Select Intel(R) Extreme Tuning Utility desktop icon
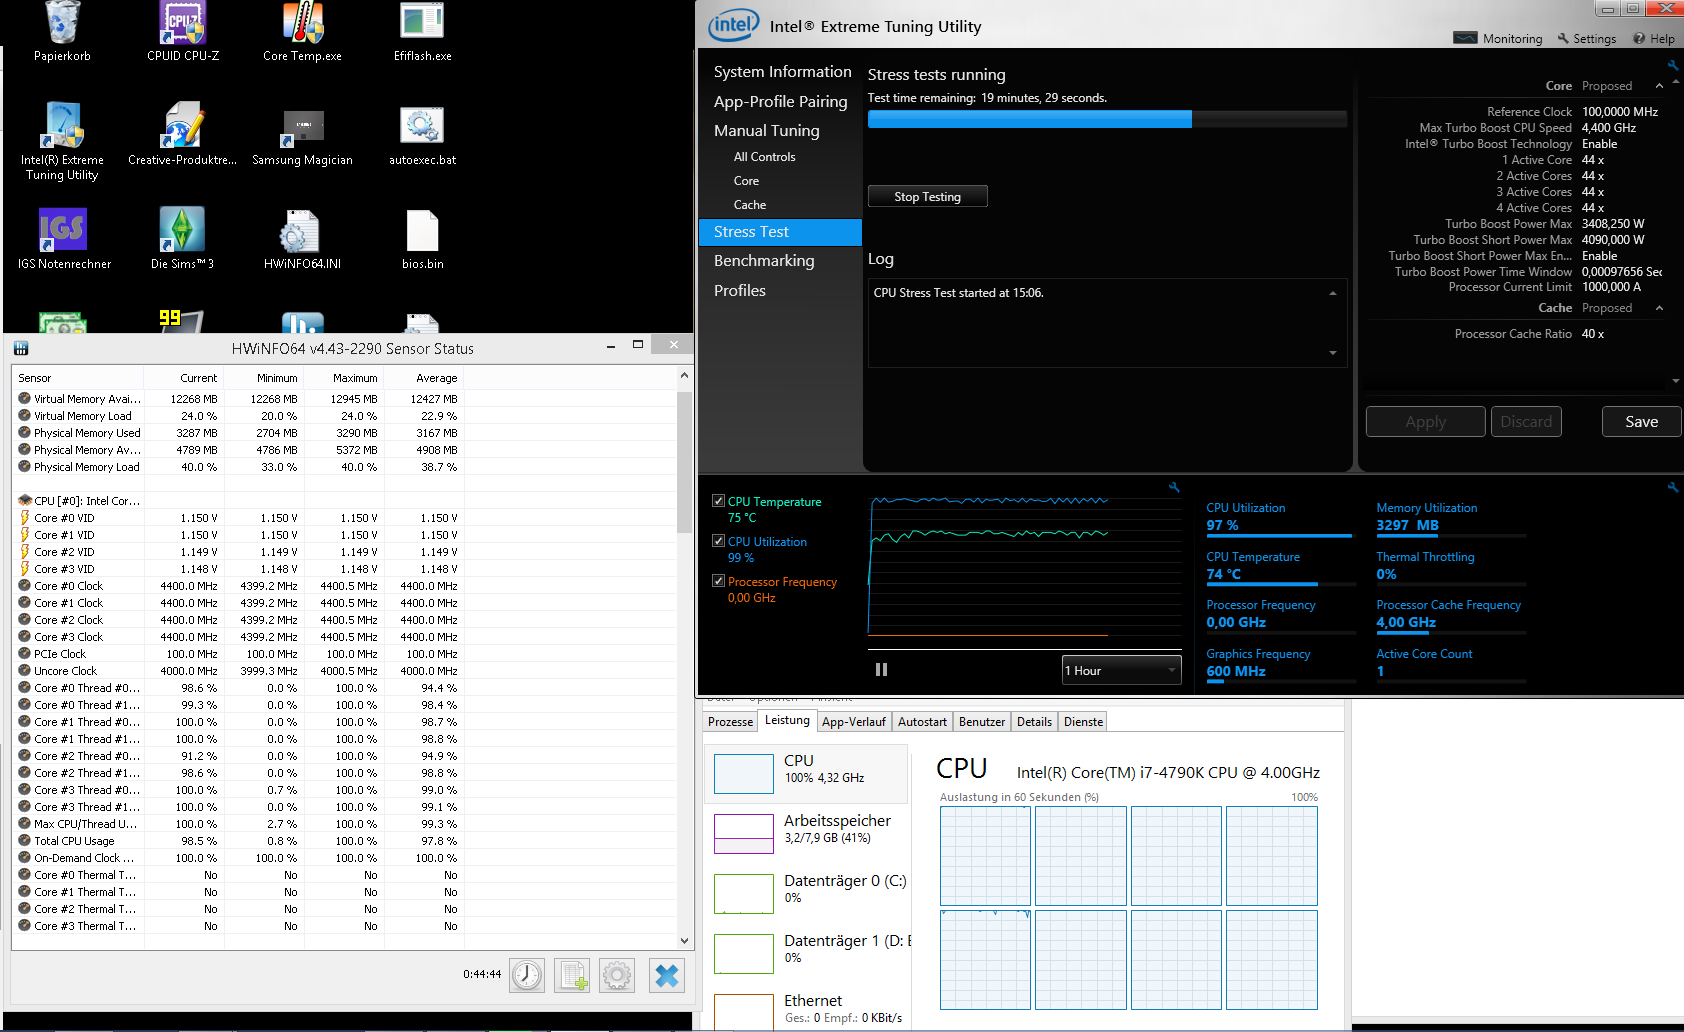1684x1032 pixels. [x=62, y=141]
